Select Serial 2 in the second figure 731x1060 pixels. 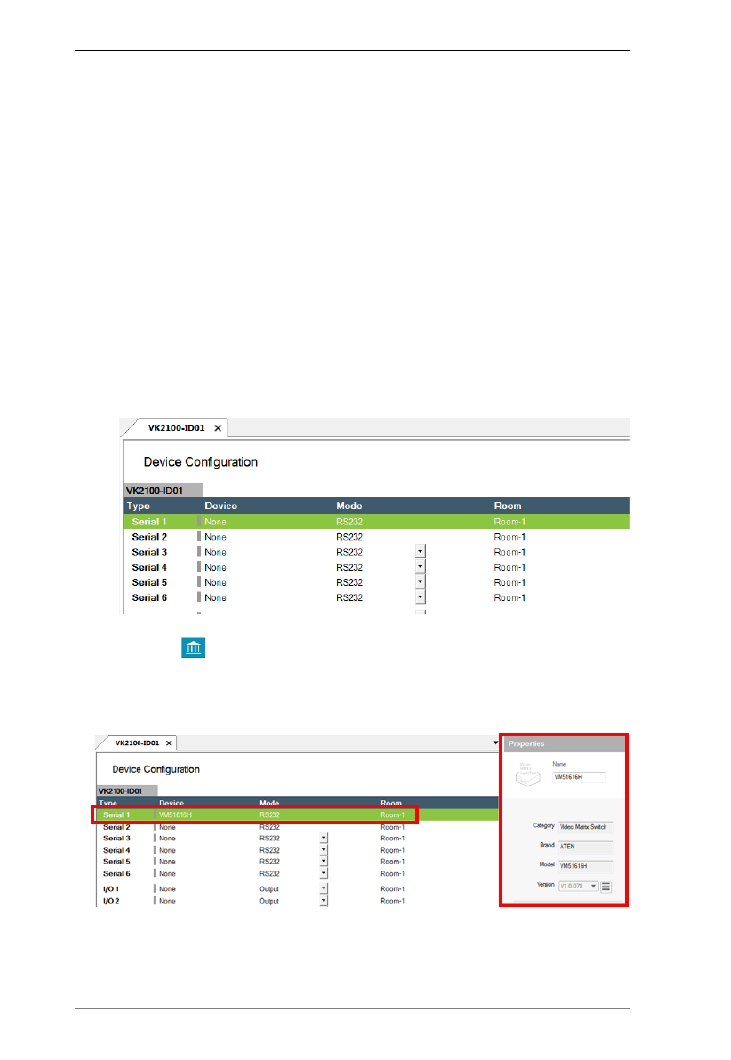116,827
